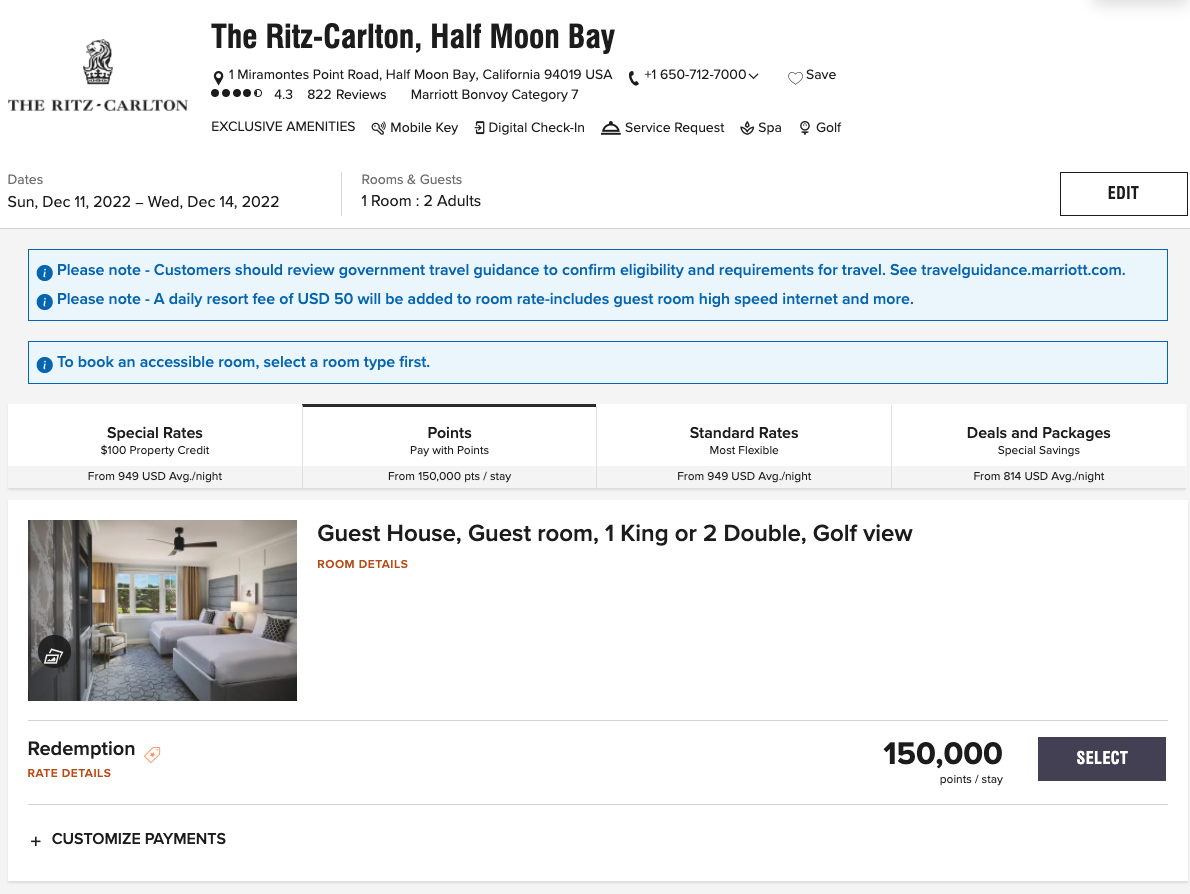This screenshot has width=1190, height=894.
Task: Open the guest room photo thumbnail
Action: pos(162,610)
